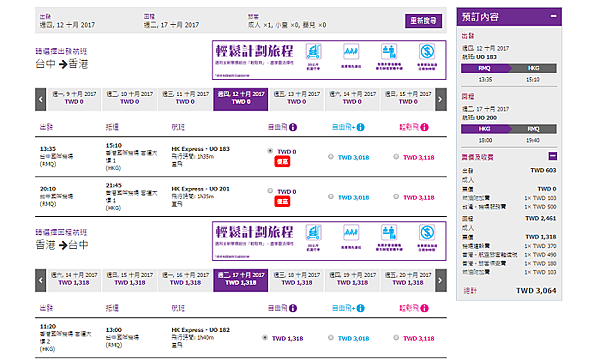
Task: Open the purple 自由飛 info icon in the outbound table header
Action: pyautogui.click(x=293, y=127)
